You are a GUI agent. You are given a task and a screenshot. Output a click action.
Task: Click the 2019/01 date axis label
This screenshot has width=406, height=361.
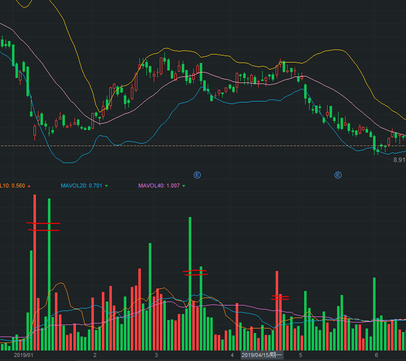(x=23, y=355)
